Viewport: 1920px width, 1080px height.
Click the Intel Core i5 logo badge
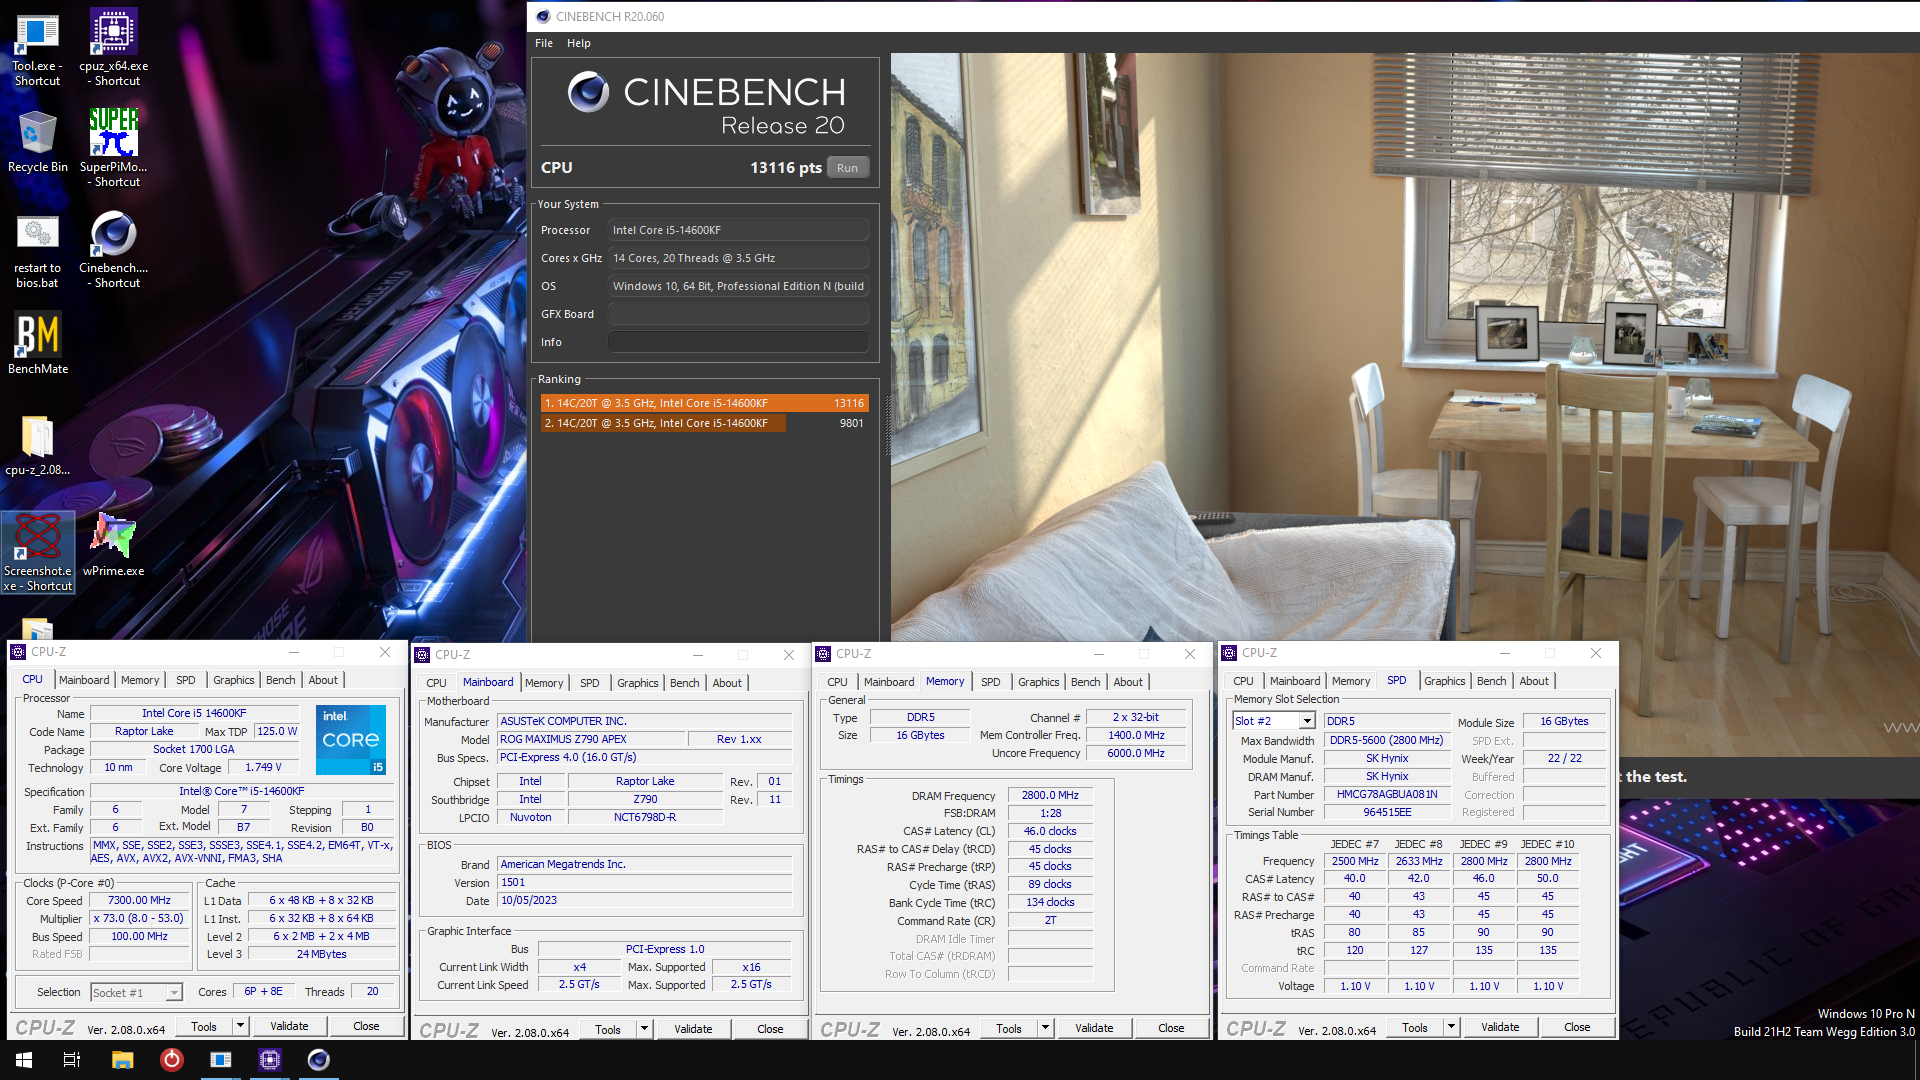pos(351,740)
